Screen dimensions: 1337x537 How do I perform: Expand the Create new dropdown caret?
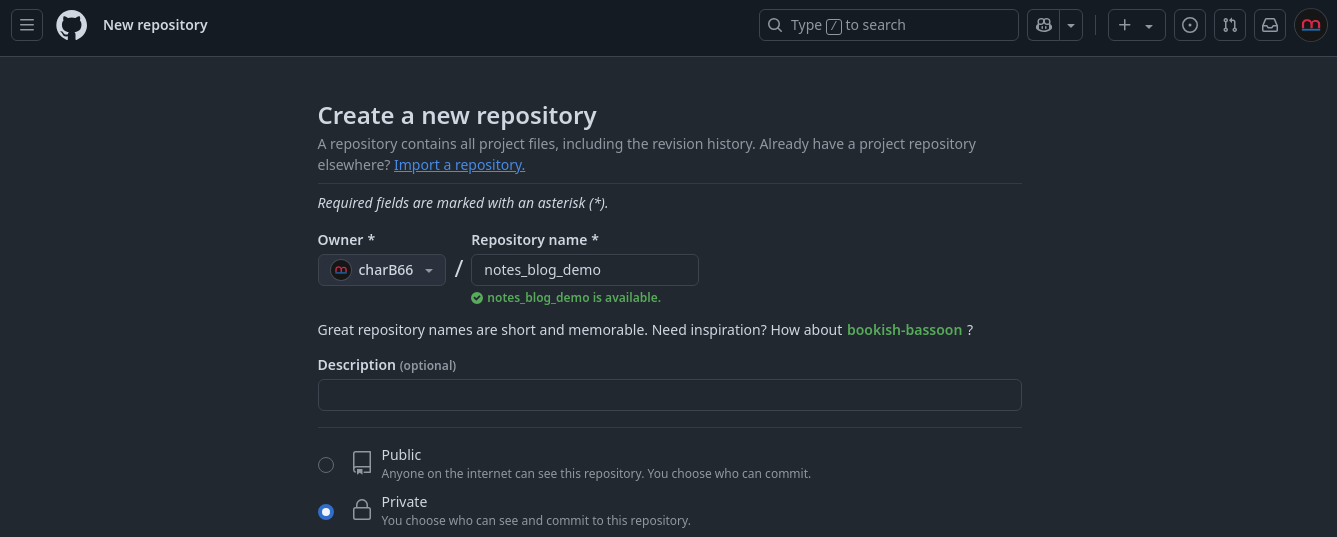click(x=1149, y=26)
